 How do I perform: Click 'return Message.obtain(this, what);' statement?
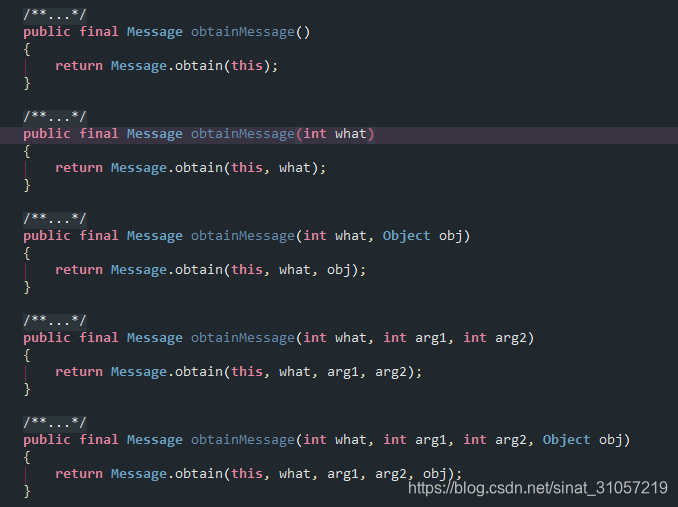pyautogui.click(x=190, y=168)
